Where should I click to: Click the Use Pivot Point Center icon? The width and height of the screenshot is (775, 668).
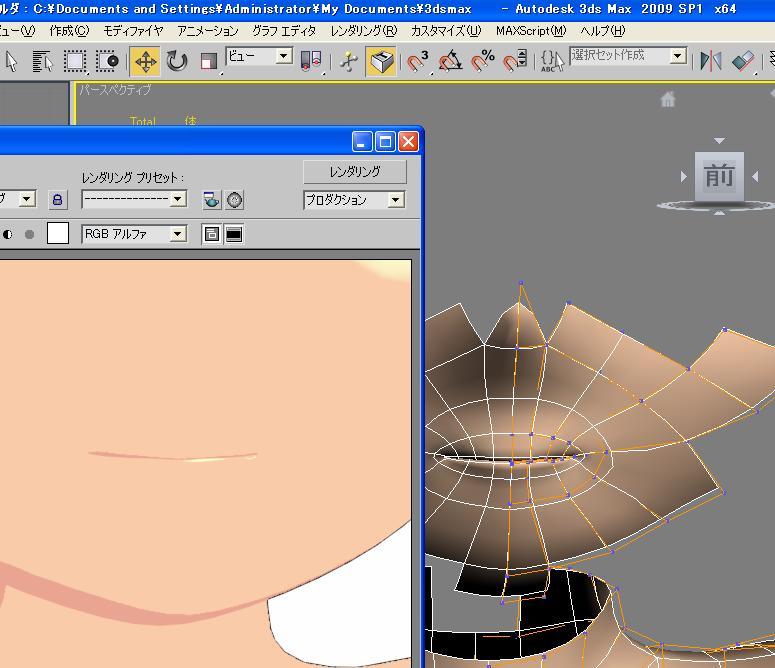(311, 62)
